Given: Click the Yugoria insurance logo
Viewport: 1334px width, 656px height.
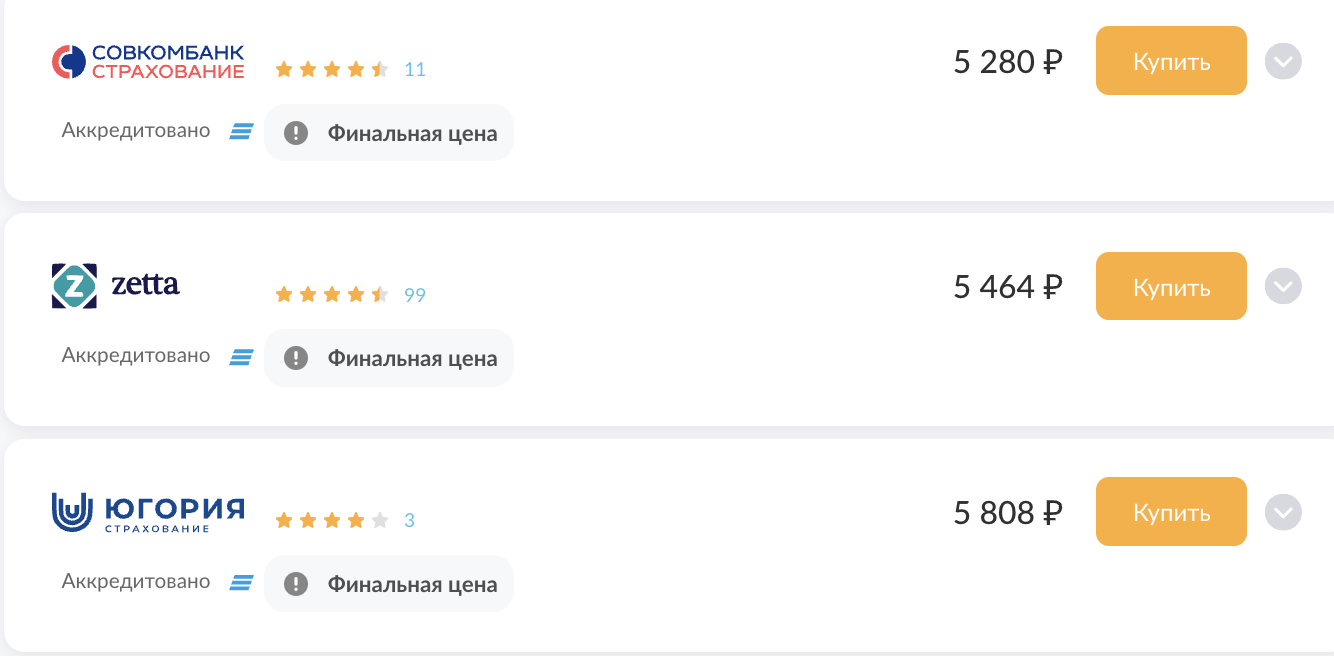Looking at the screenshot, I should click(148, 512).
